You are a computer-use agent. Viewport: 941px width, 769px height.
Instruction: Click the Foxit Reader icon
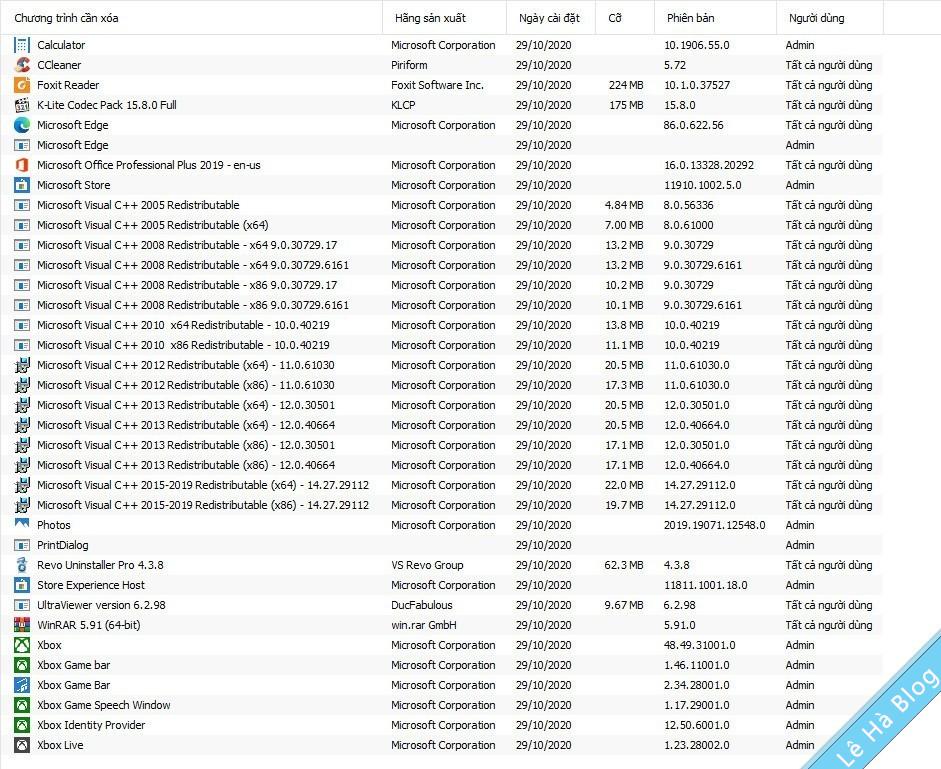coord(22,85)
